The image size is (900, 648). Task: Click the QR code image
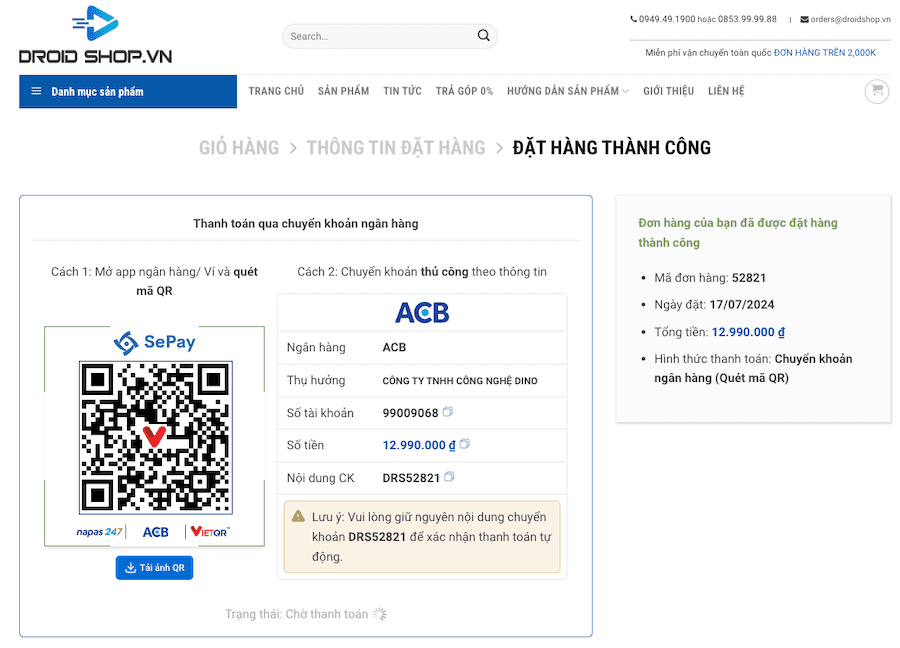pyautogui.click(x=156, y=437)
